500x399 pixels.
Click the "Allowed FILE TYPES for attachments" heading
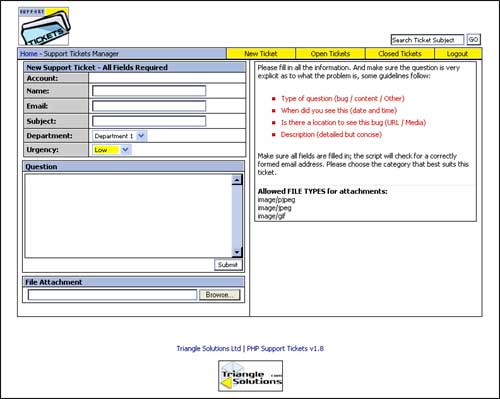coord(323,191)
